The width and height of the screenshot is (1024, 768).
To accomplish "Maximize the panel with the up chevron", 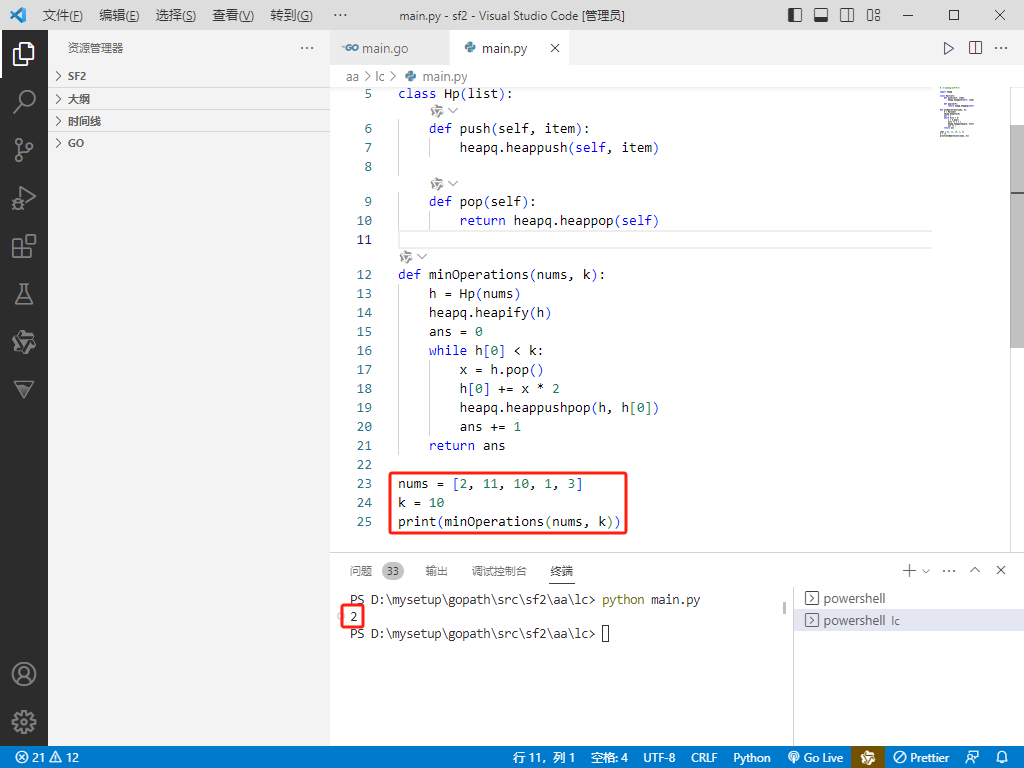I will (975, 570).
